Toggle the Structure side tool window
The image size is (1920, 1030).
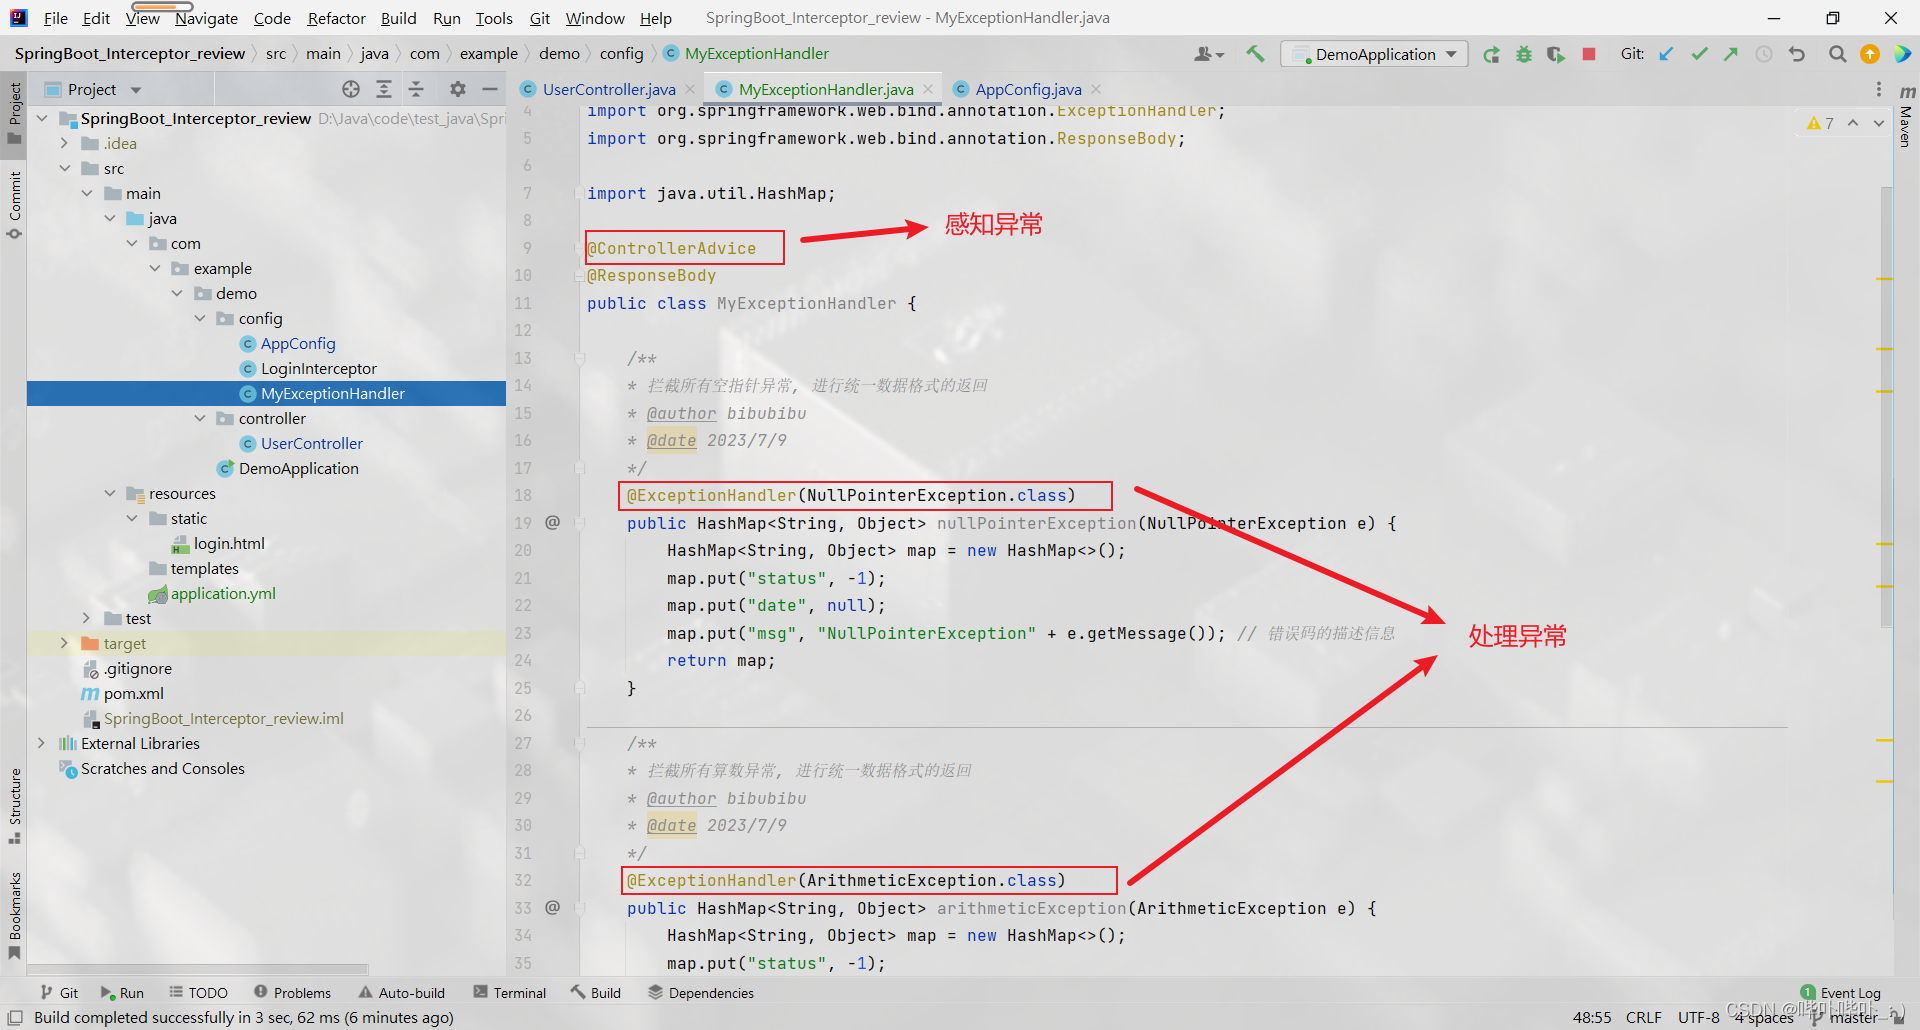pyautogui.click(x=14, y=806)
